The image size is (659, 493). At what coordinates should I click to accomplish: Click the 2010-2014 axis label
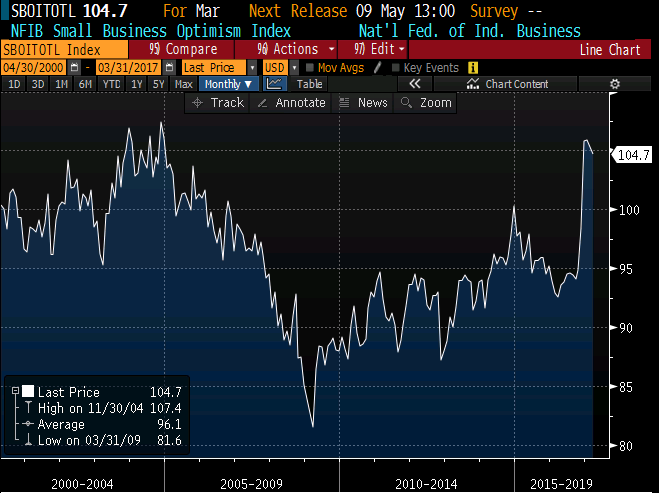coord(426,484)
